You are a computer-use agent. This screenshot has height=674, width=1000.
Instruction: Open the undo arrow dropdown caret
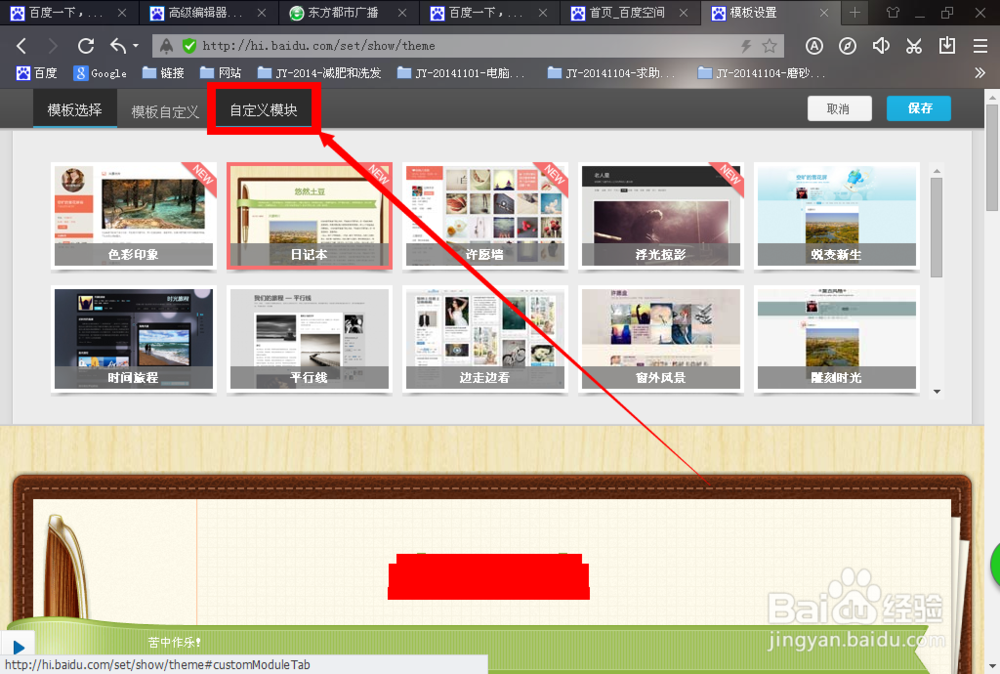136,46
